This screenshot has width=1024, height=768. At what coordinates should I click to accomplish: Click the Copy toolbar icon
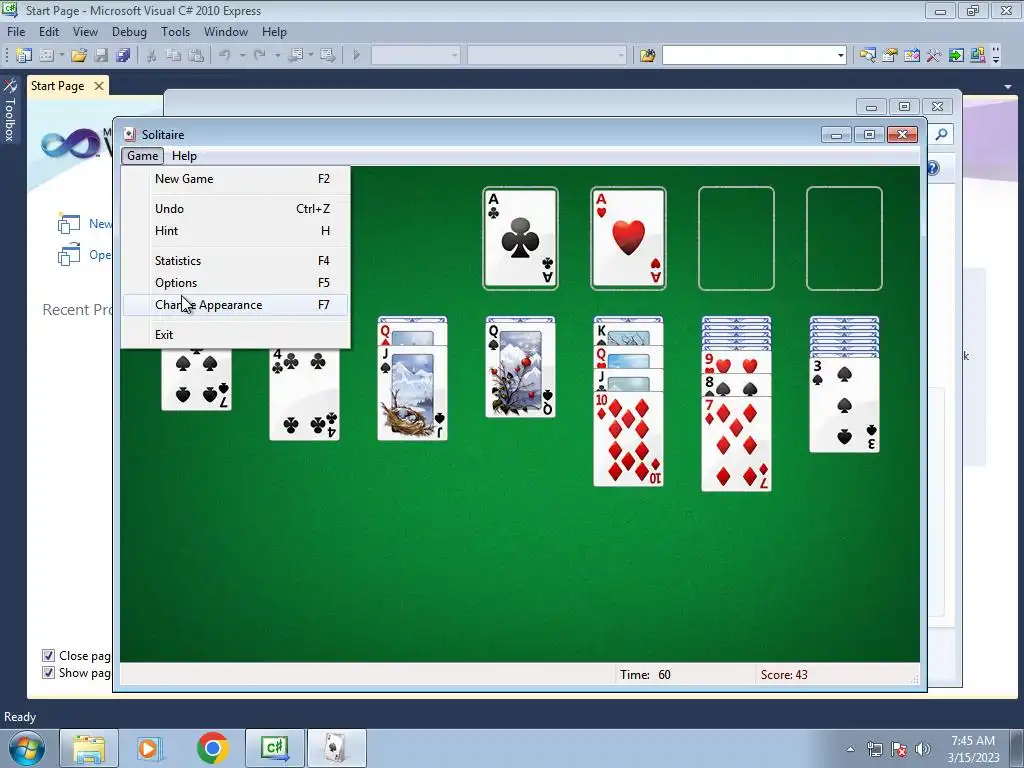(x=173, y=56)
